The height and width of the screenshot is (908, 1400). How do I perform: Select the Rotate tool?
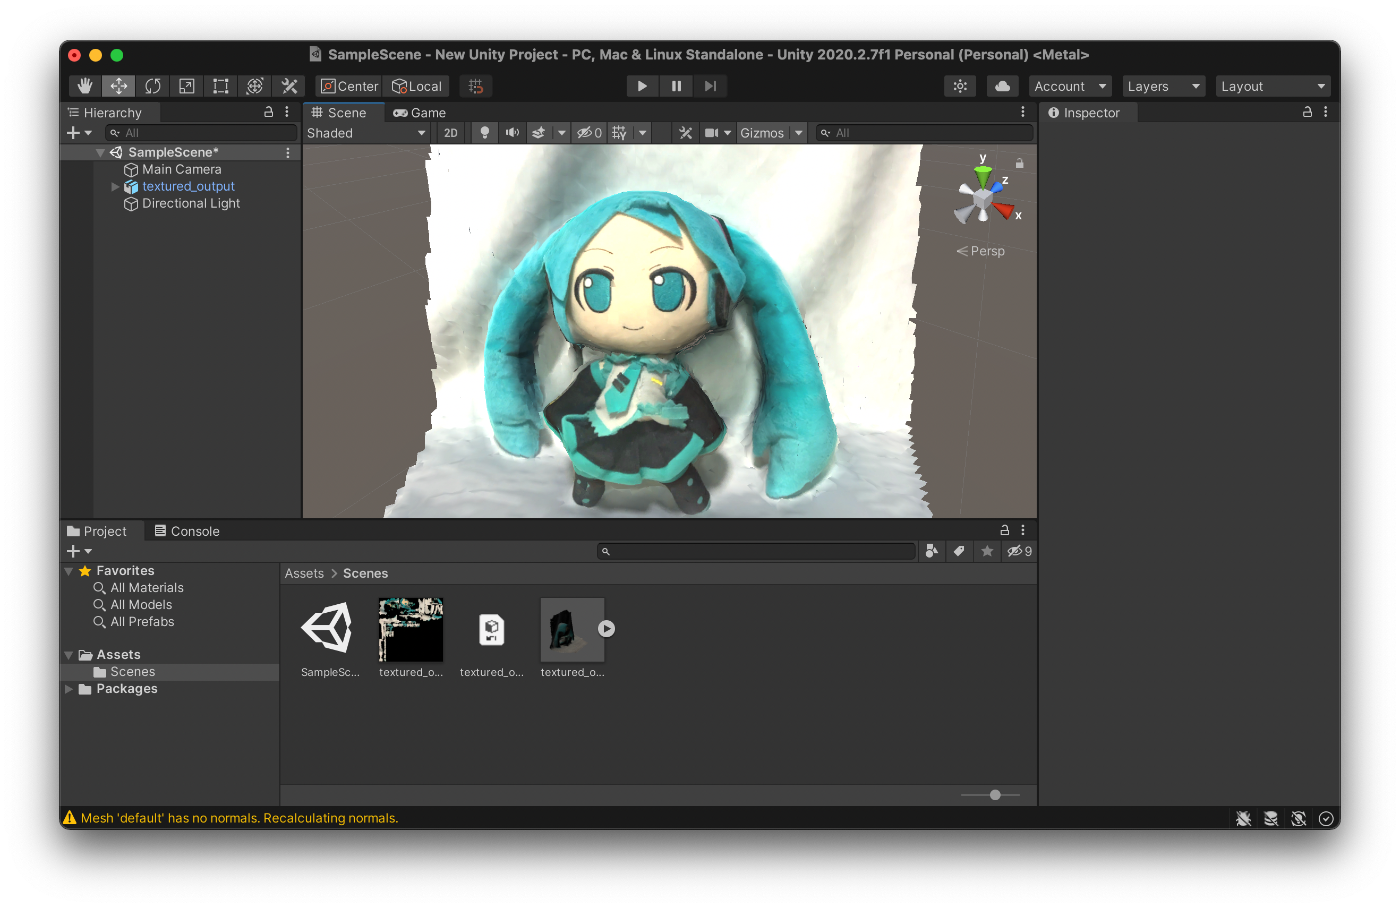[153, 86]
